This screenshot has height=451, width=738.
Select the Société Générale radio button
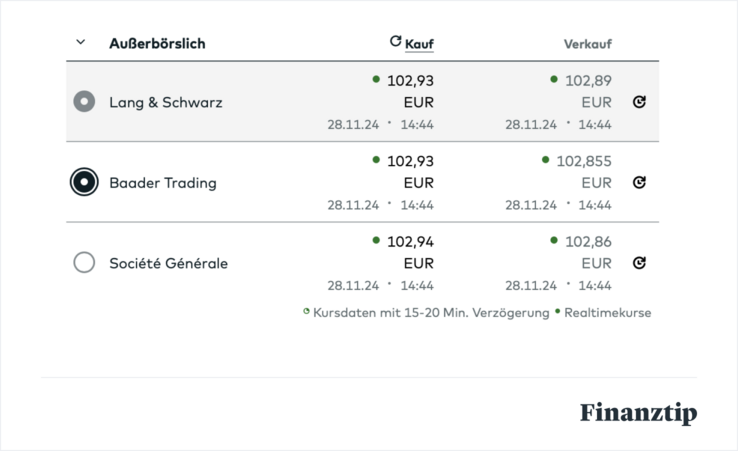(84, 263)
